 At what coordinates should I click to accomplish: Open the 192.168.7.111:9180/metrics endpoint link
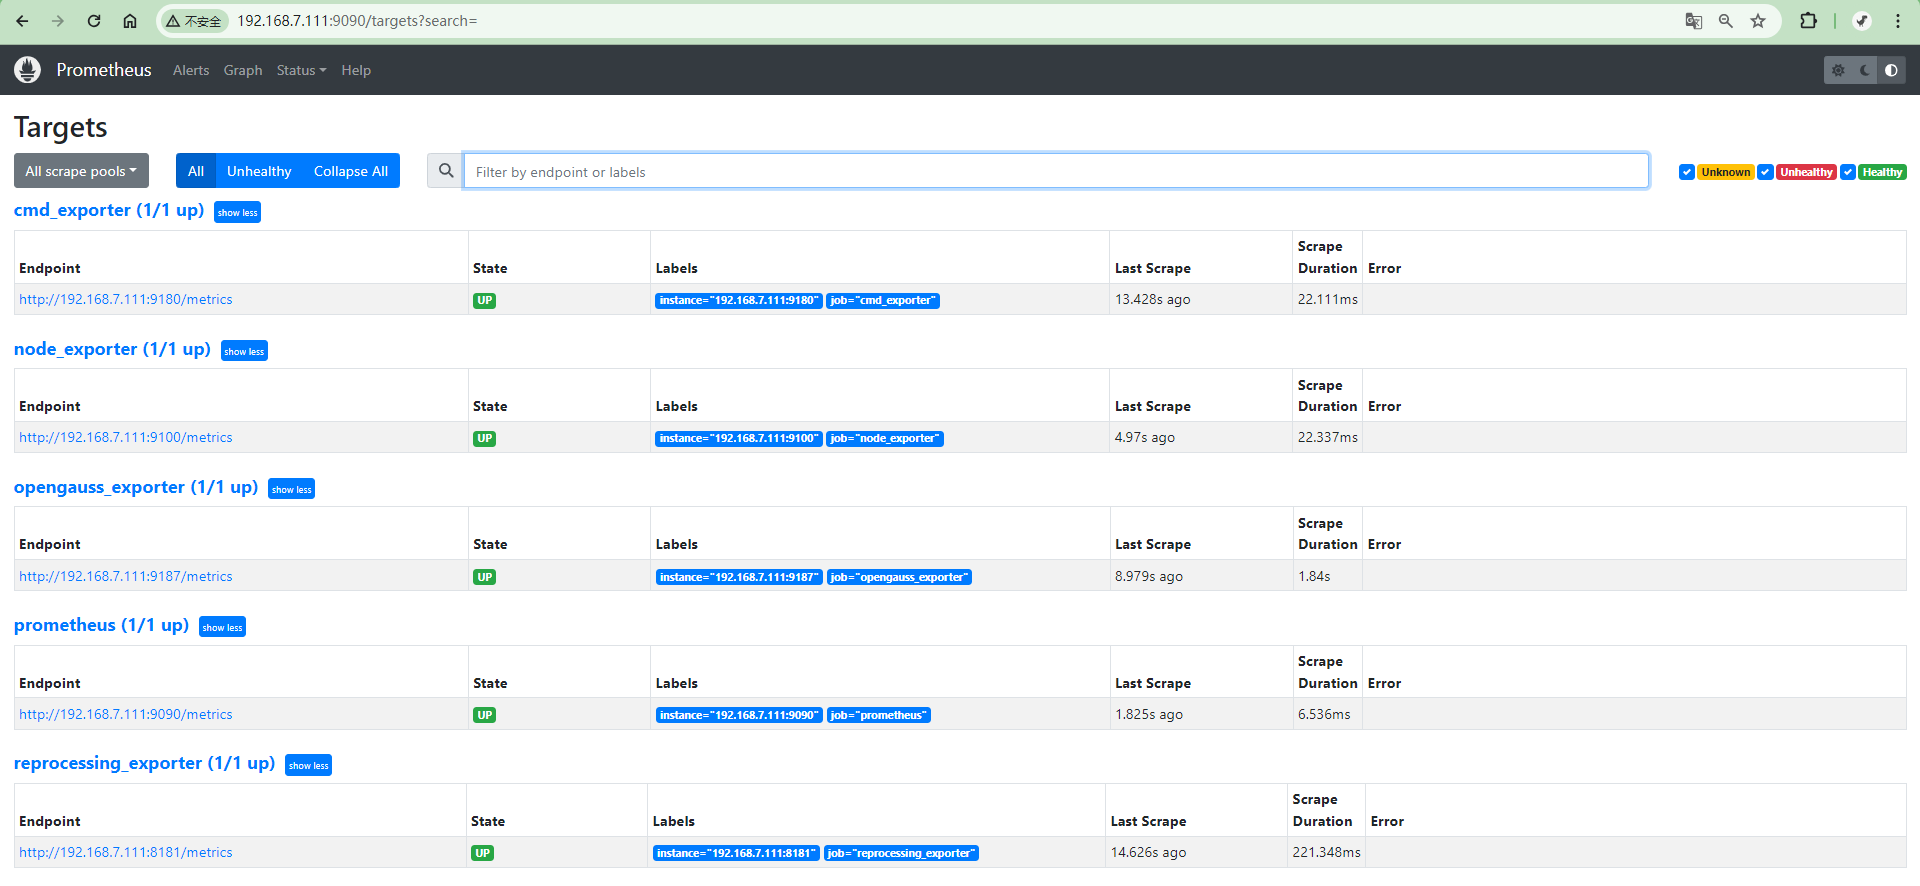[x=126, y=299]
